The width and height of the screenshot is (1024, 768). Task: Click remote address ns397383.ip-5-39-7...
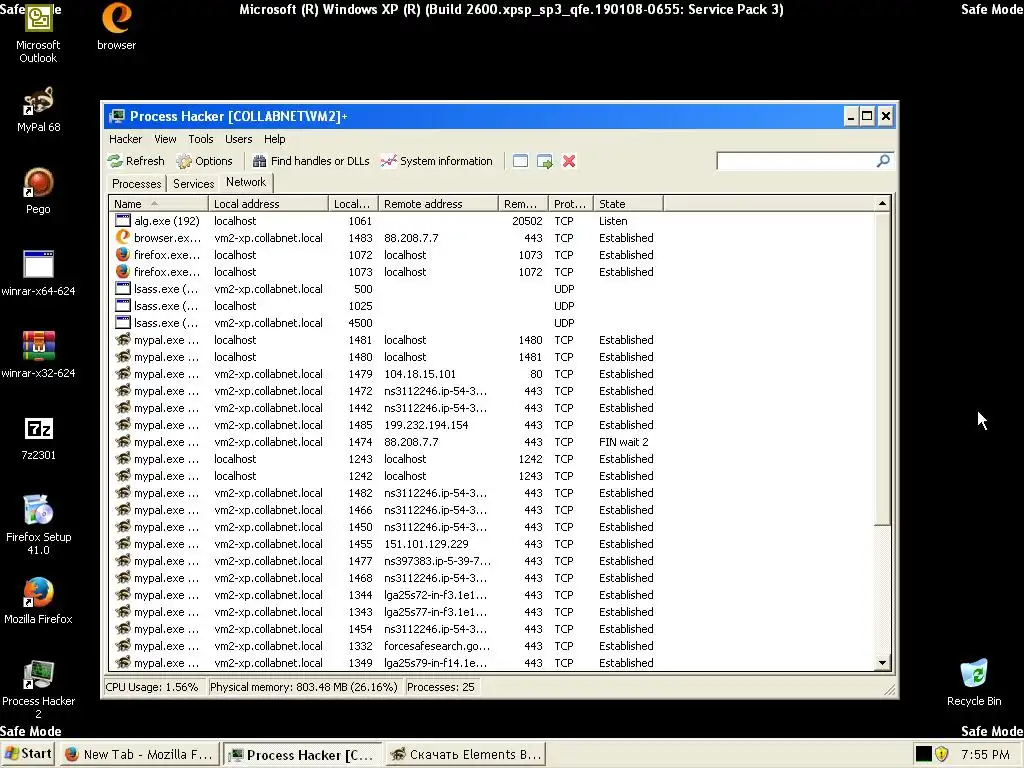point(437,560)
